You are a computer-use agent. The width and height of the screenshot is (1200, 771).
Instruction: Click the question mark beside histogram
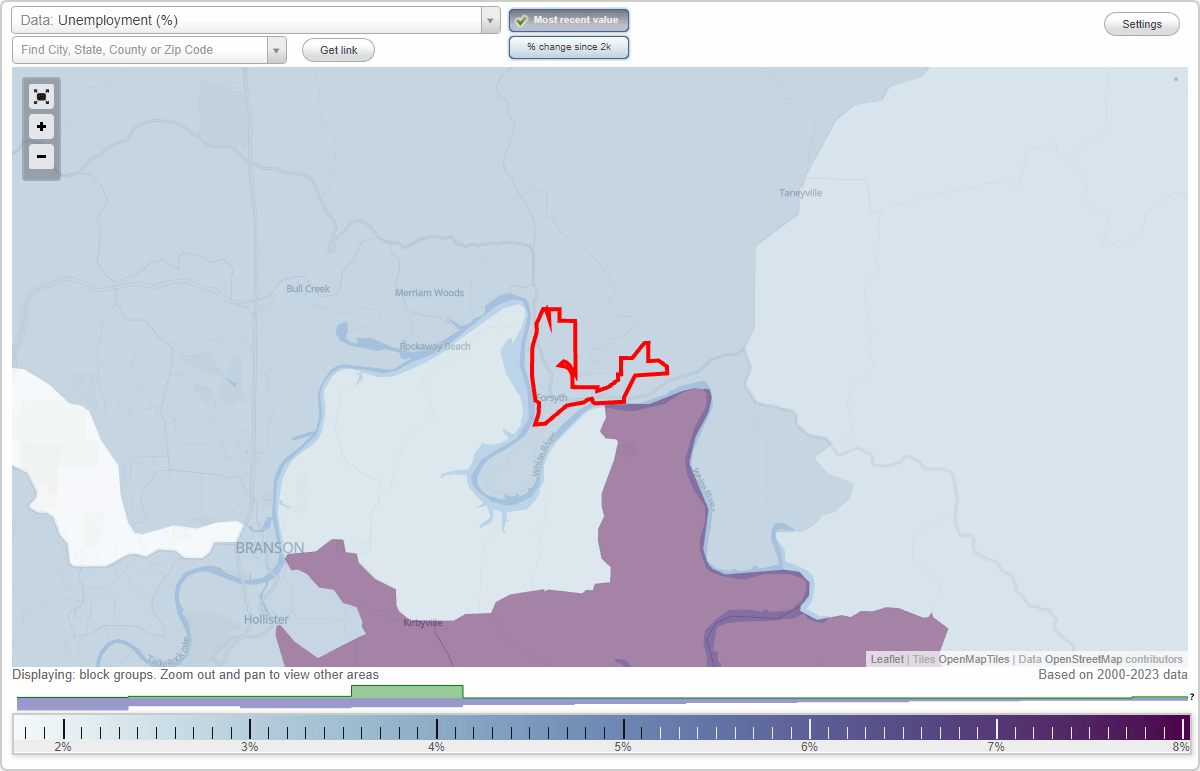[1192, 697]
